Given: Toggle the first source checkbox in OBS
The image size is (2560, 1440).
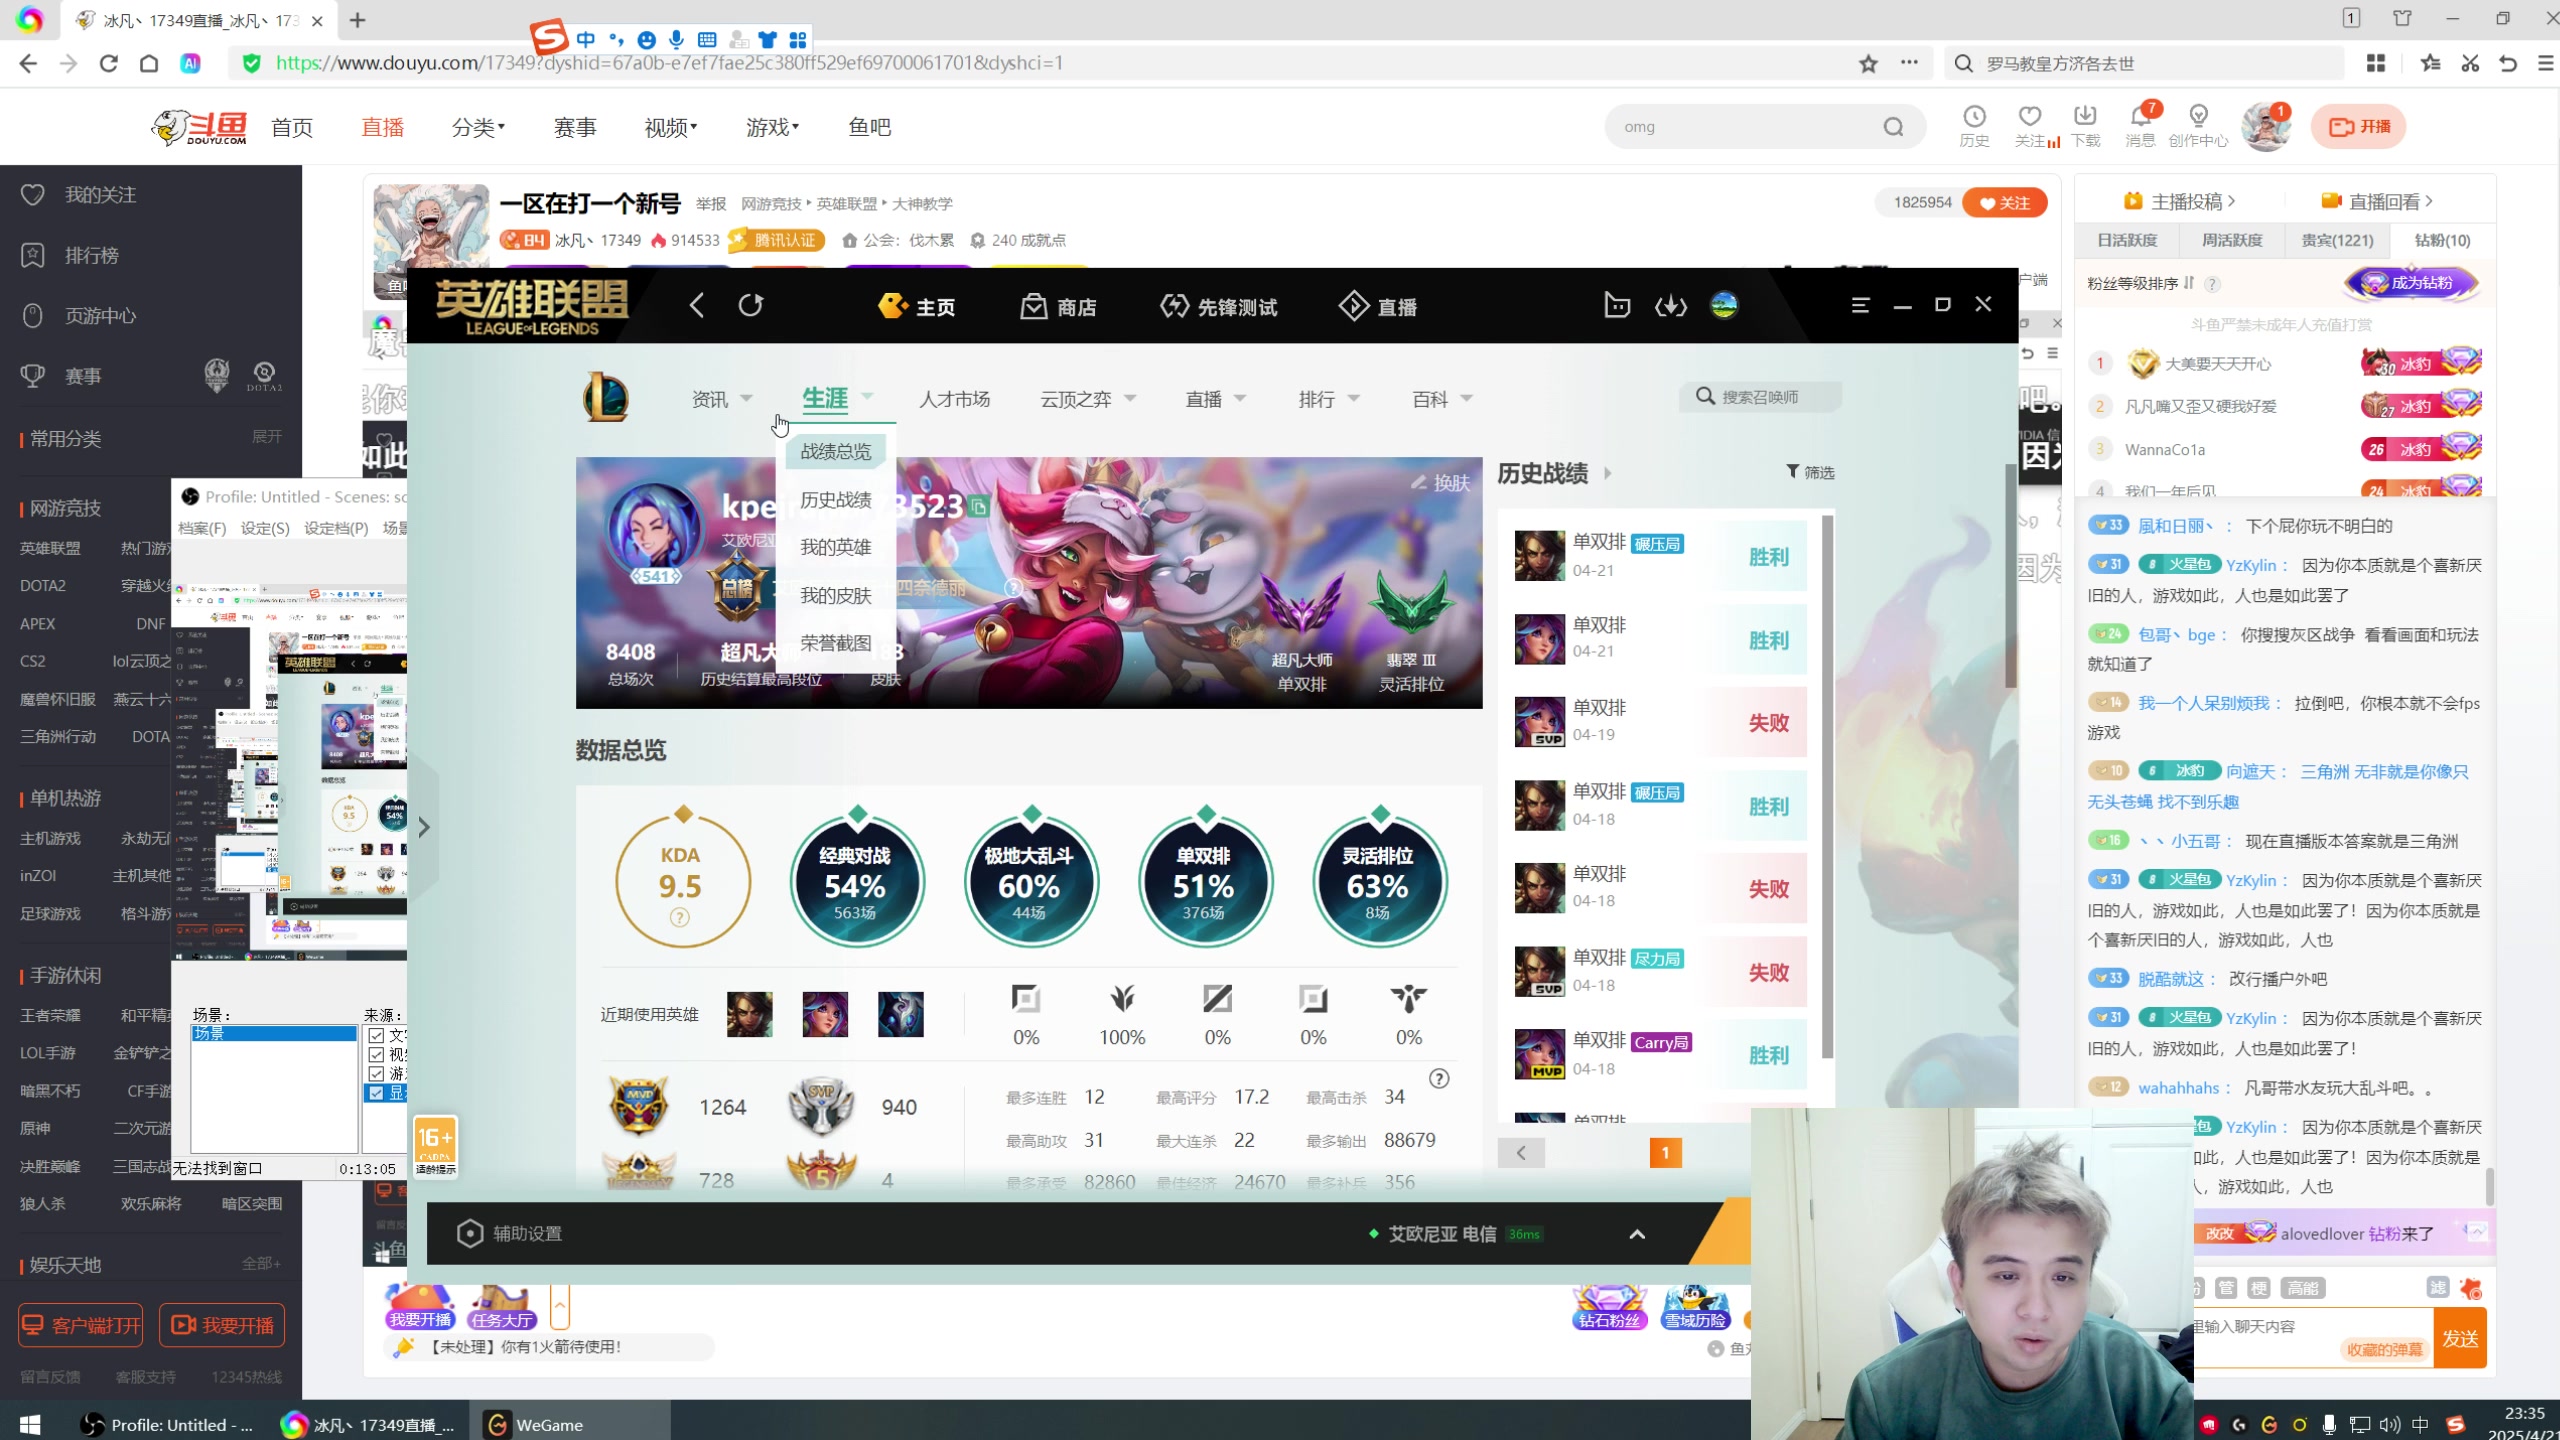Looking at the screenshot, I should (x=376, y=1036).
